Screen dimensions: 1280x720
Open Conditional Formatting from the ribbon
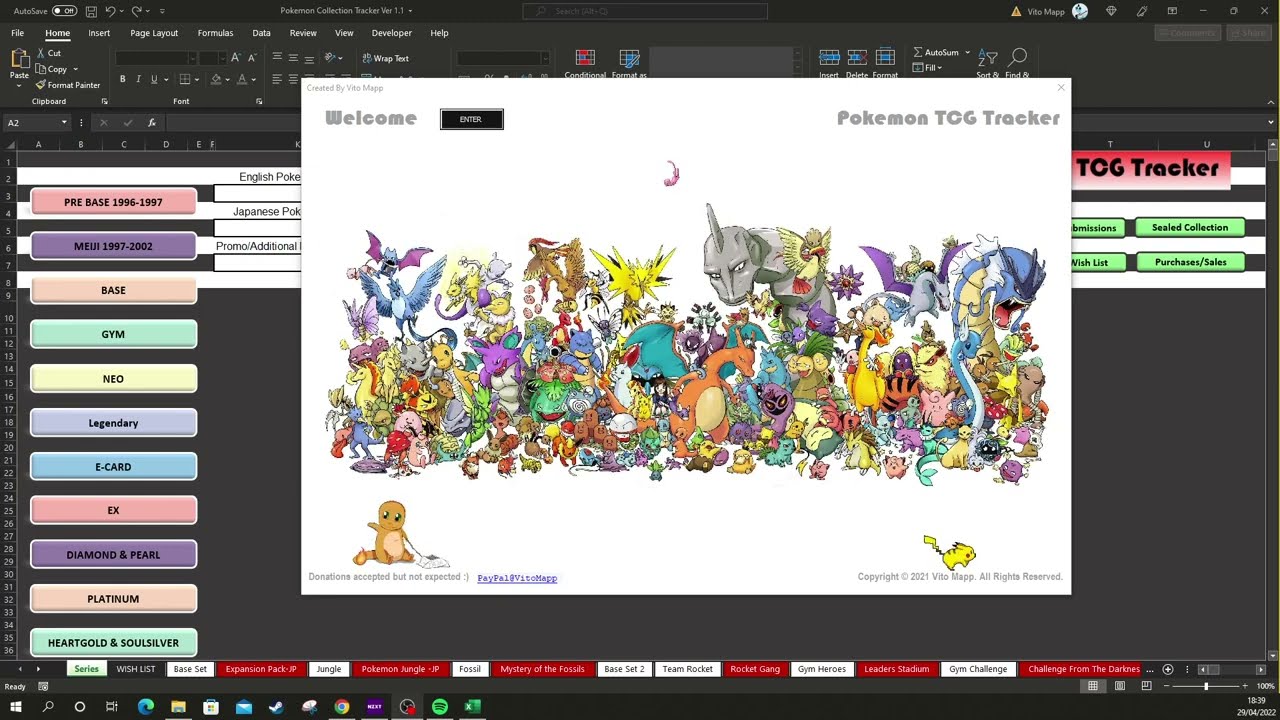pyautogui.click(x=585, y=58)
